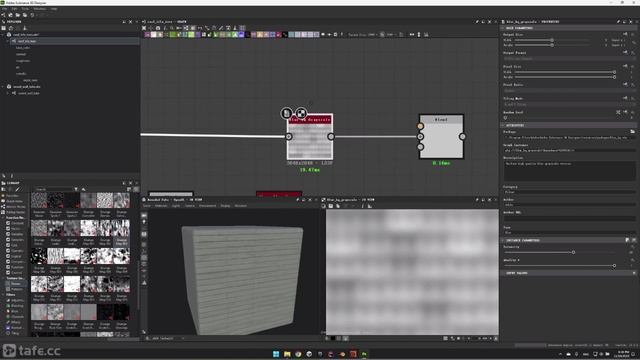
Task: Toggle the Parent Size link lock in graph toolbar
Action: pos(382,35)
